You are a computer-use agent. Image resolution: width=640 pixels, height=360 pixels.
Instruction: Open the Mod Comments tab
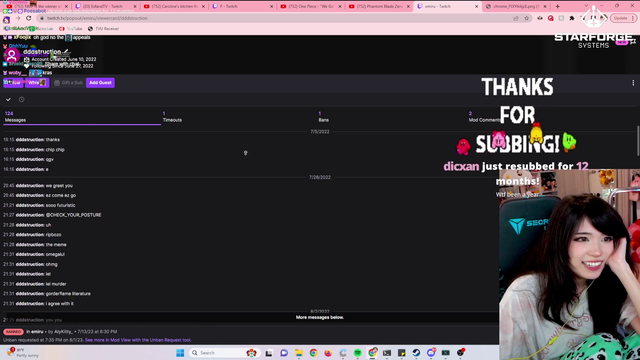click(484, 117)
